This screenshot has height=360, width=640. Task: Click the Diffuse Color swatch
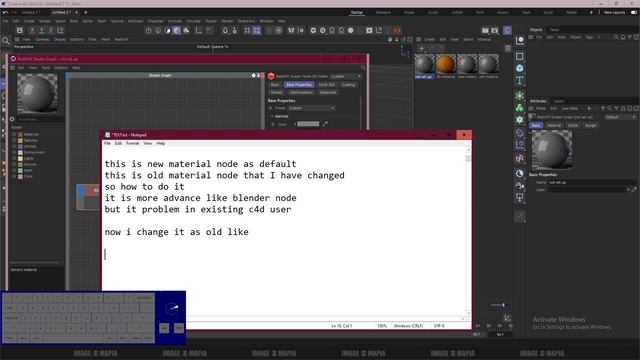308,124
